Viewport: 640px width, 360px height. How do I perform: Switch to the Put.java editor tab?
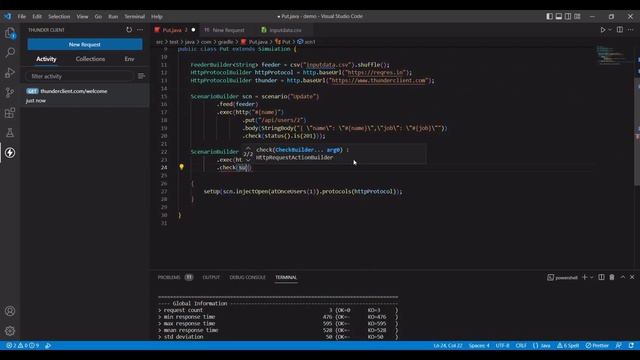coord(174,30)
